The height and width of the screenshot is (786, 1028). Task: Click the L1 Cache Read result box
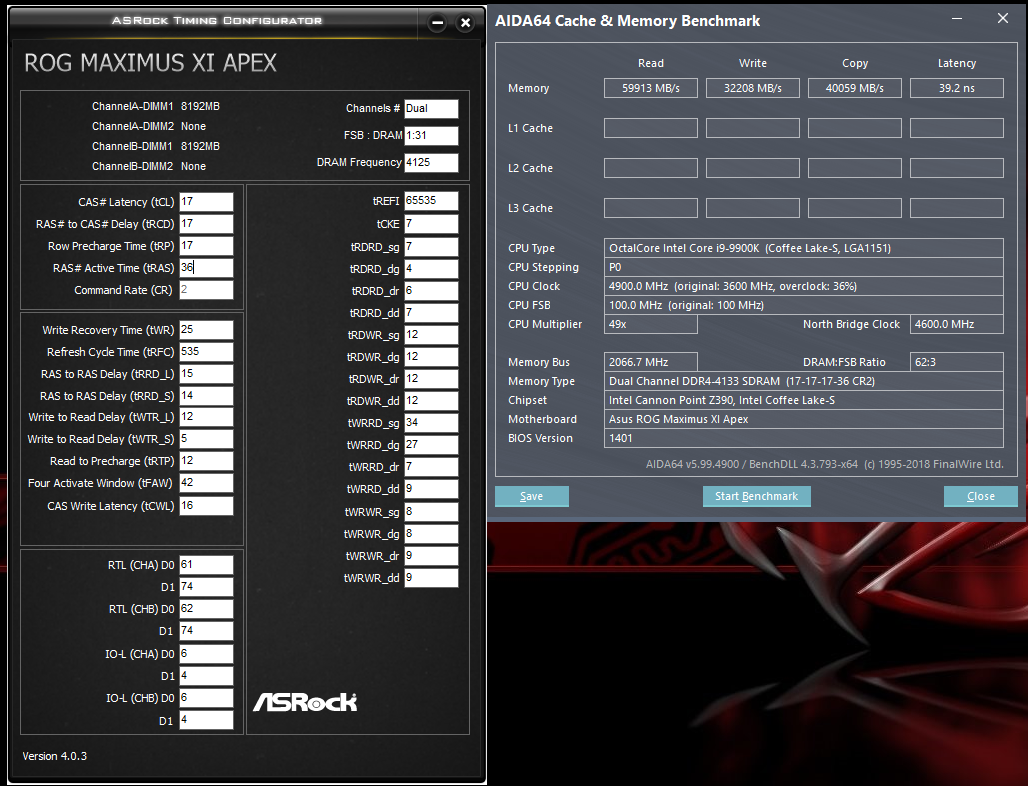point(650,128)
